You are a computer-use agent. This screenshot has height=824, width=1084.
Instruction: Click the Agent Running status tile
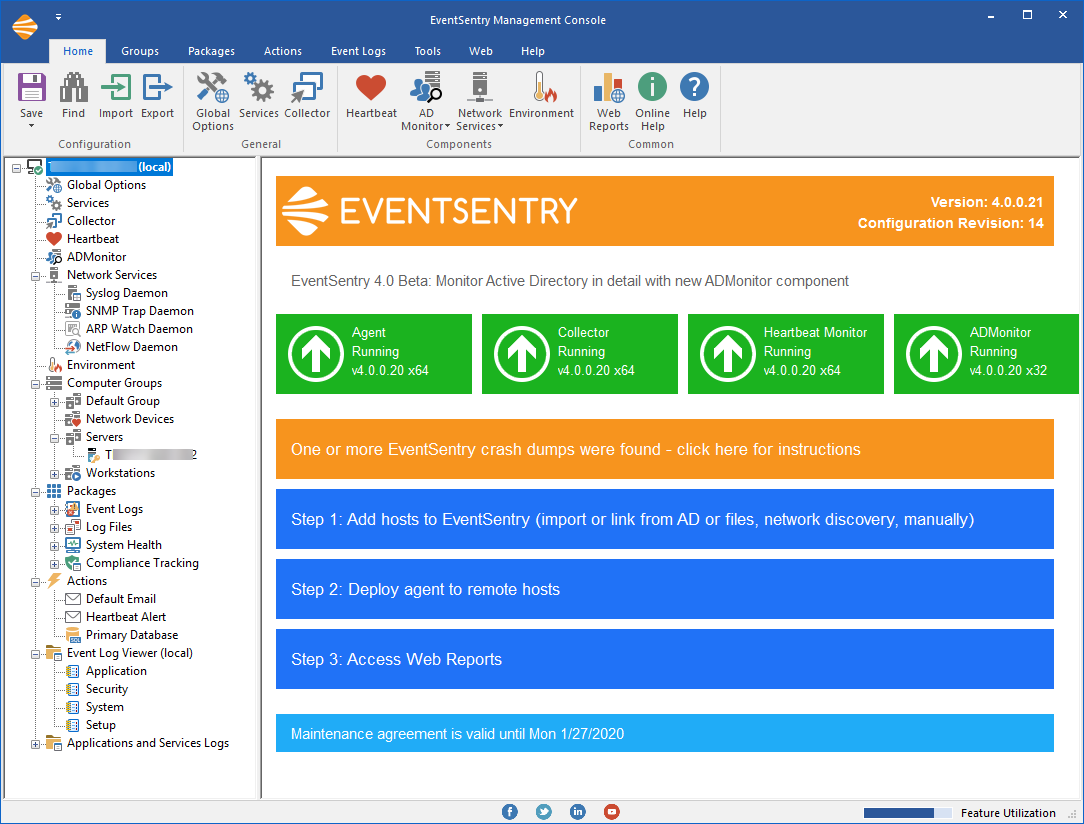[x=374, y=354]
